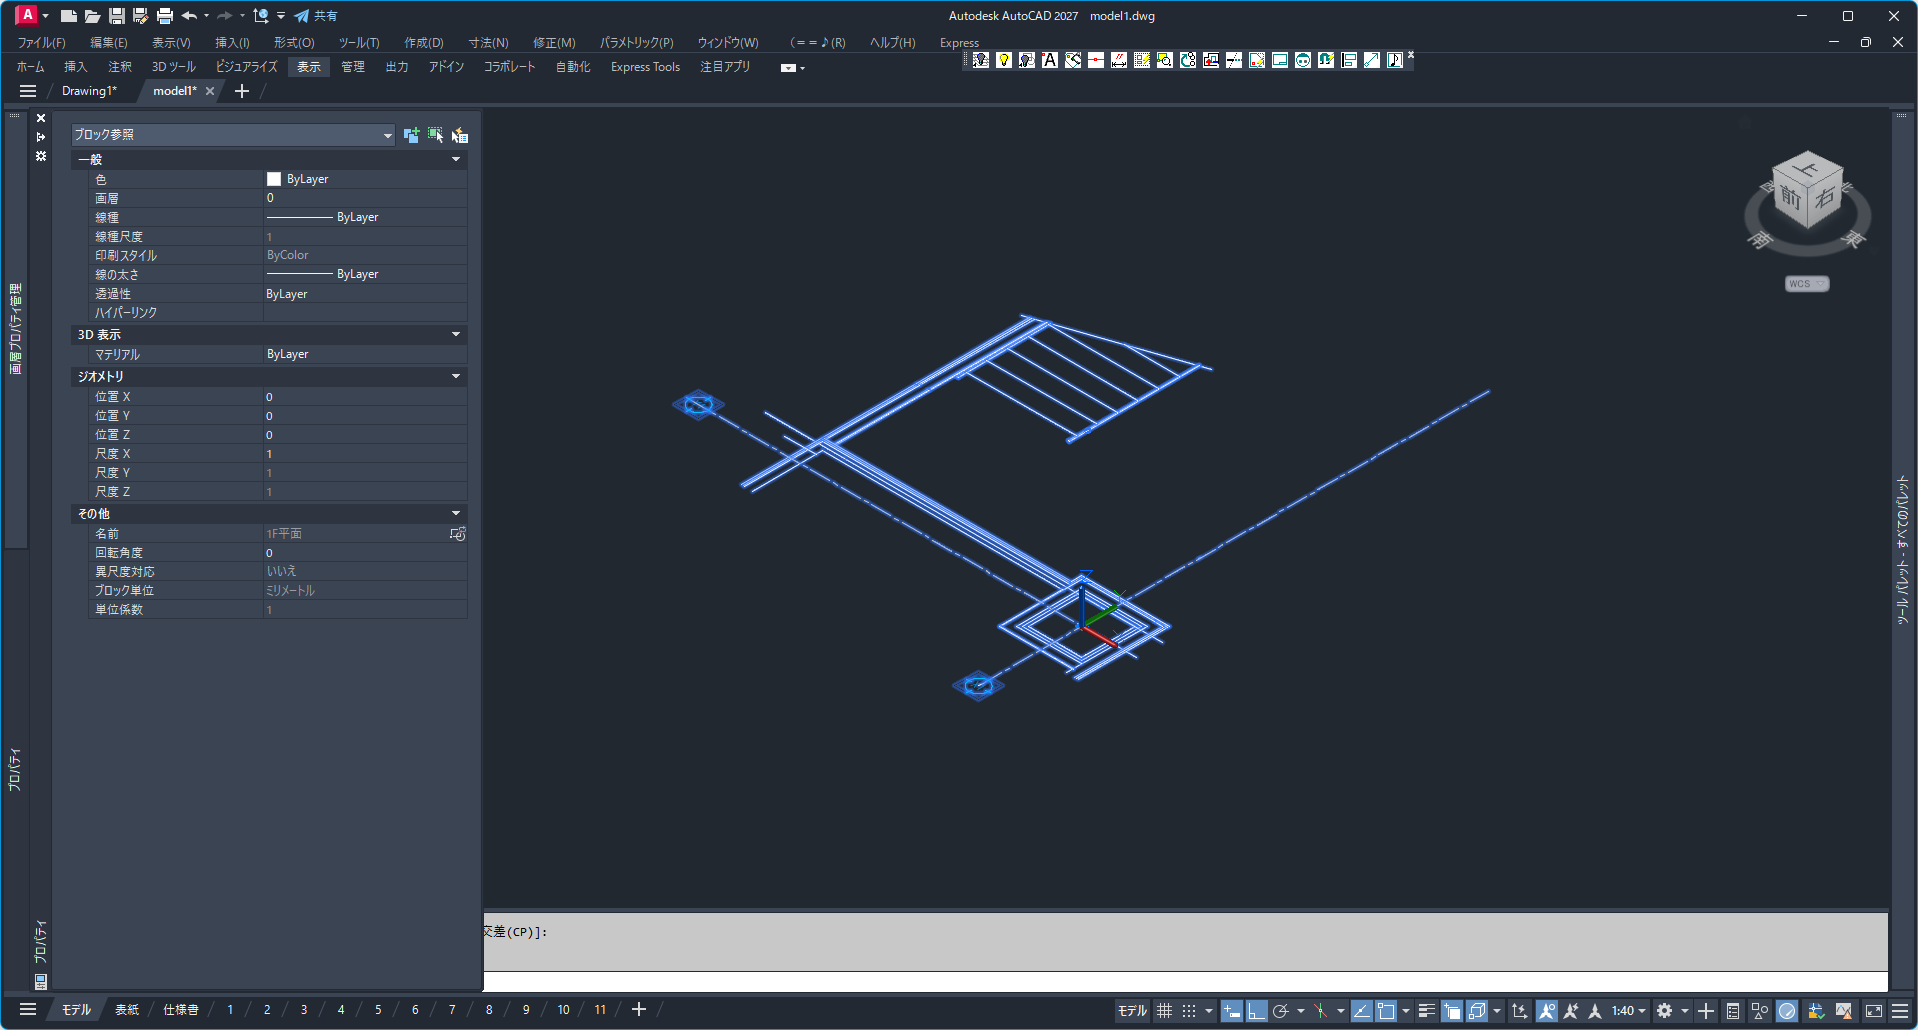Open the Workspace Switching gear icon
1918x1030 pixels.
coord(1664,1011)
